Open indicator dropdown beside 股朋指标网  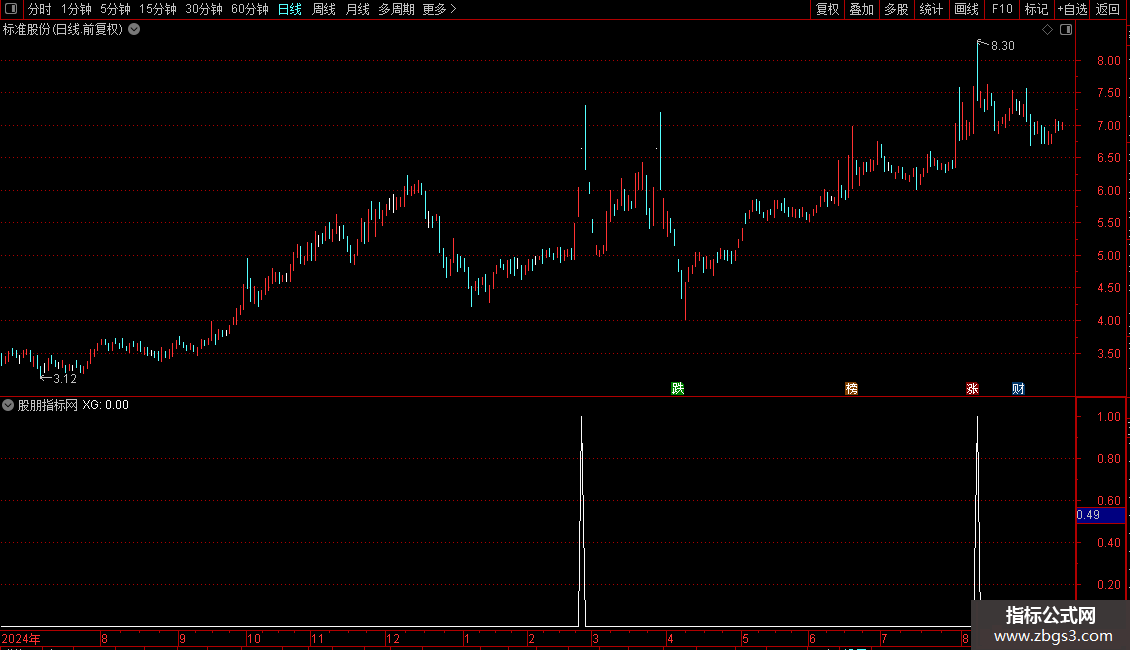8,405
